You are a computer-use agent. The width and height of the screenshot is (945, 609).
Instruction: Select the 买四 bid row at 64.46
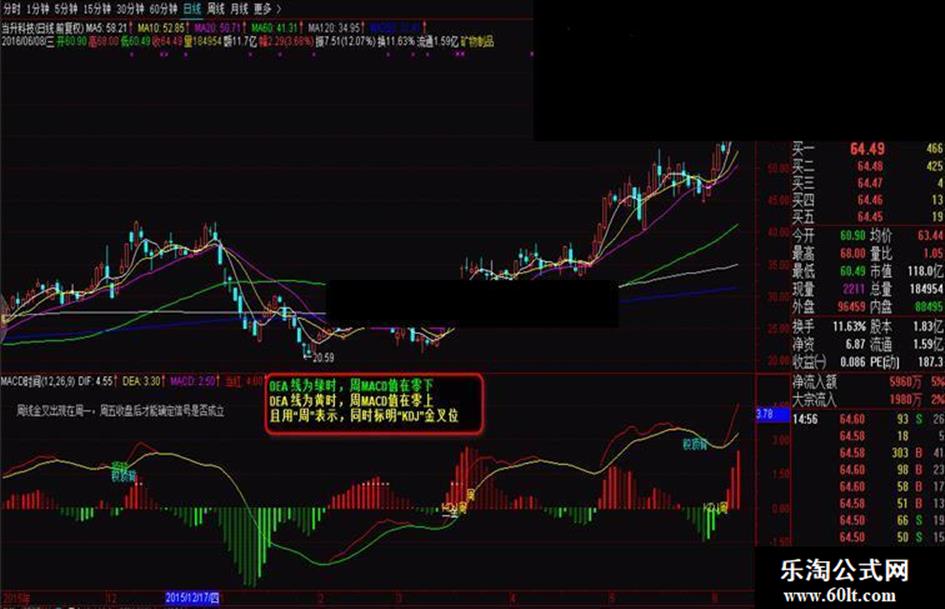(868, 200)
